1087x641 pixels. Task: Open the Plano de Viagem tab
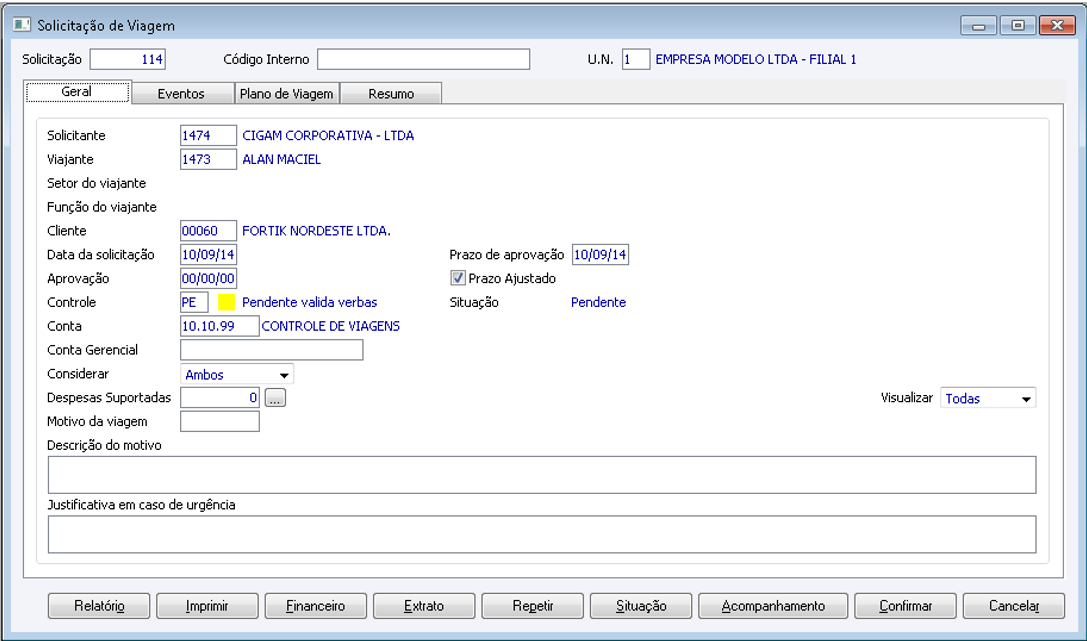click(286, 94)
